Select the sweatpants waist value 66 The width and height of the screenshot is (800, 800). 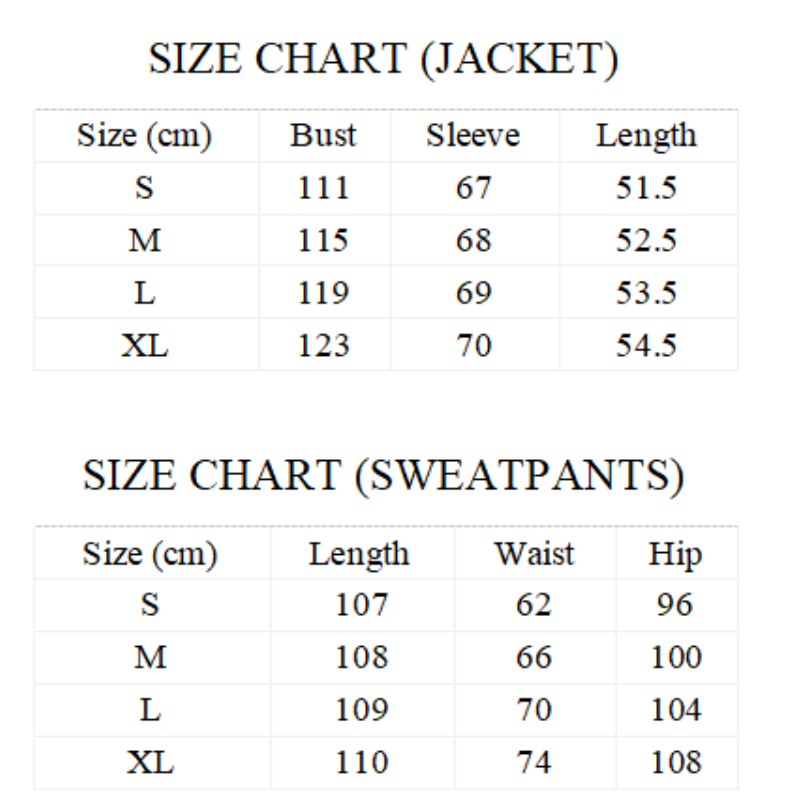(534, 657)
